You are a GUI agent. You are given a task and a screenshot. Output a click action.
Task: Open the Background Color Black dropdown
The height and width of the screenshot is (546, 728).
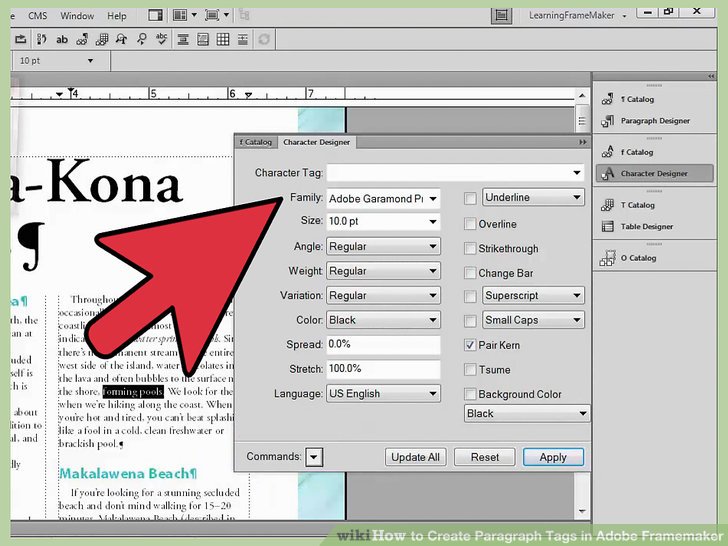coord(582,413)
